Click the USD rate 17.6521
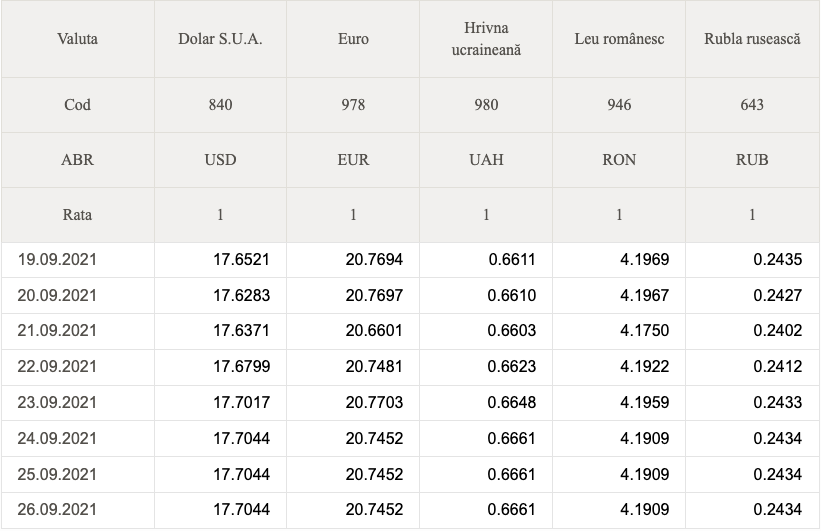 coord(241,260)
